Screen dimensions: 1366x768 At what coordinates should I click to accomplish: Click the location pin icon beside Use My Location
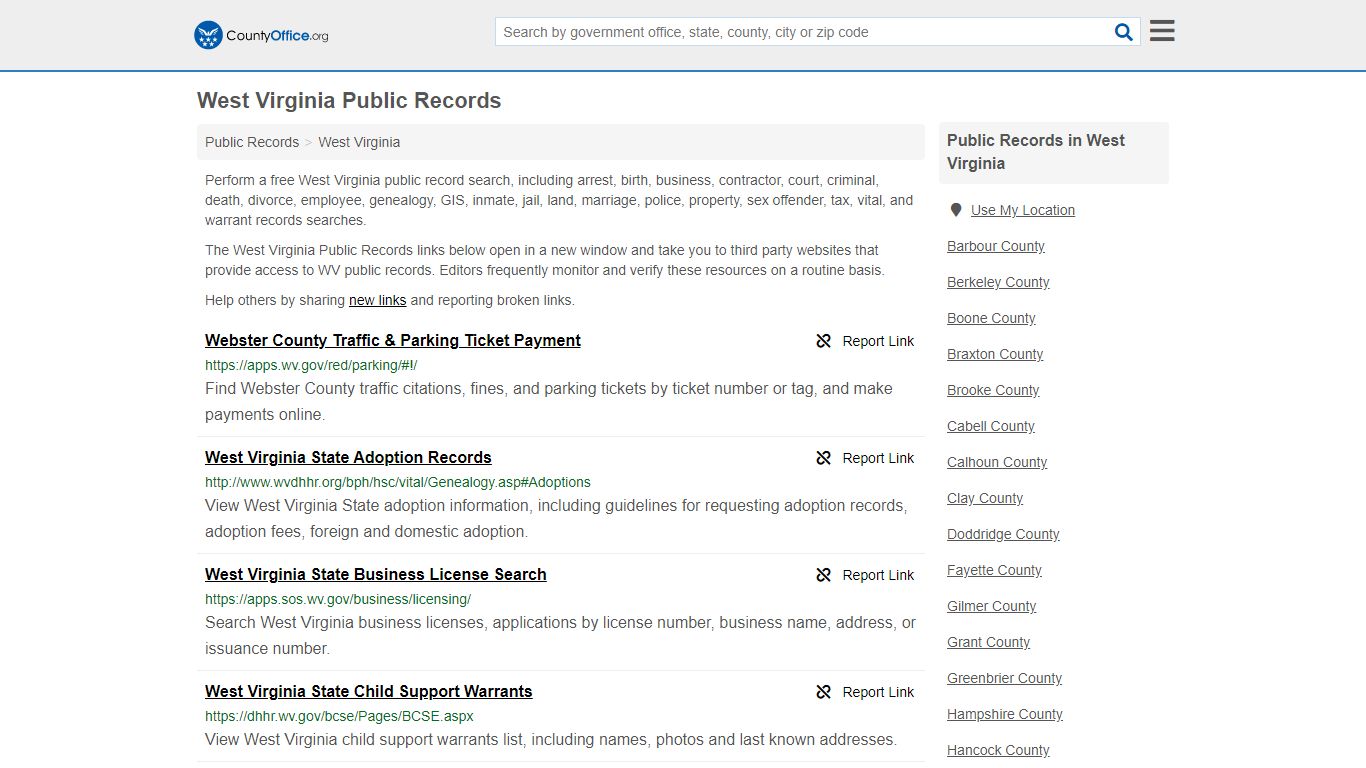(x=956, y=210)
